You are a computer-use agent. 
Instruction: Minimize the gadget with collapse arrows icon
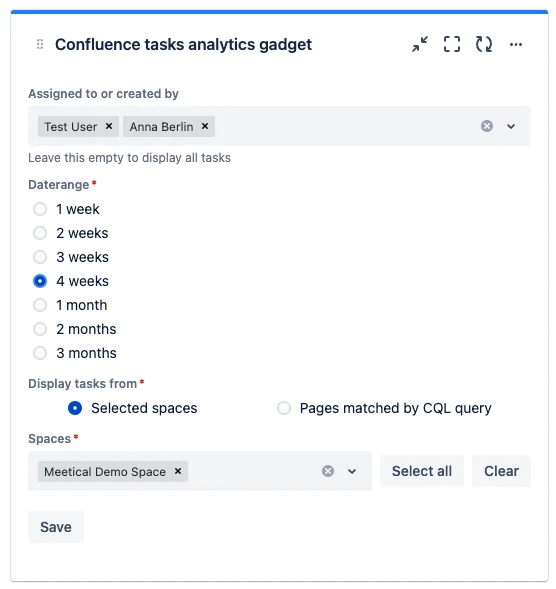point(420,44)
